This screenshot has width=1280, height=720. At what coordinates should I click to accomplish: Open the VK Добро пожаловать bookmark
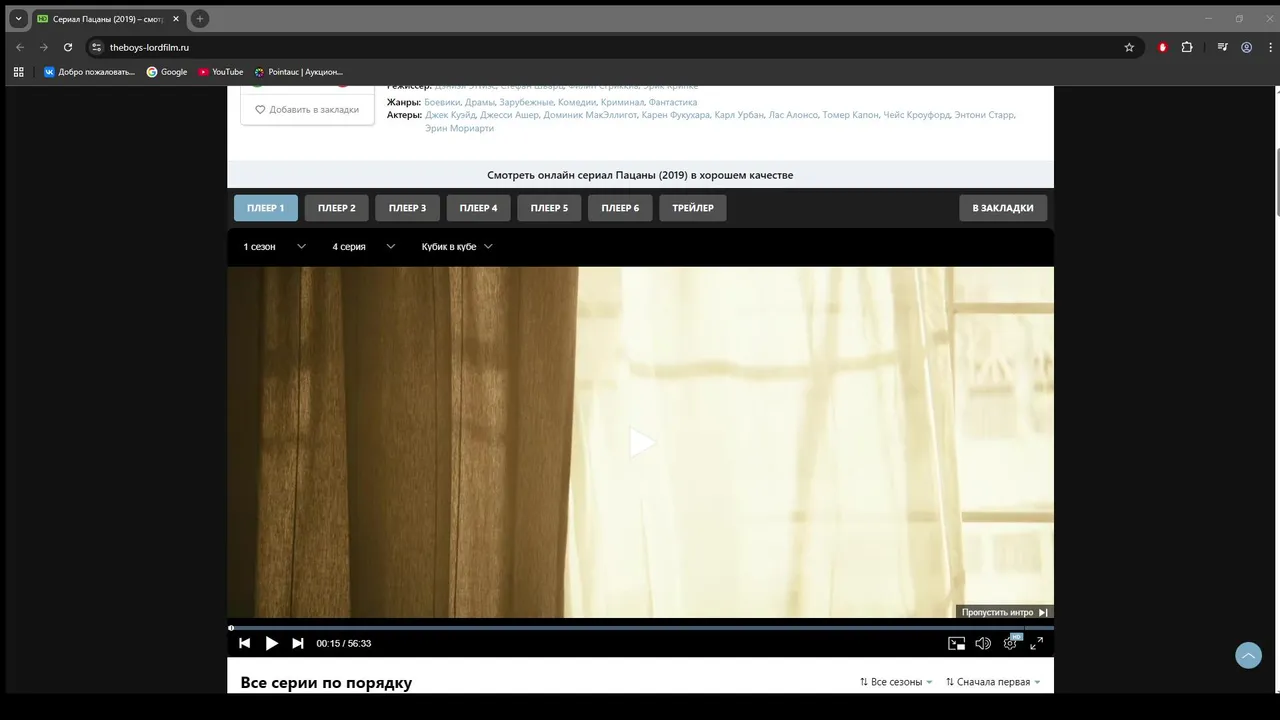pos(89,72)
